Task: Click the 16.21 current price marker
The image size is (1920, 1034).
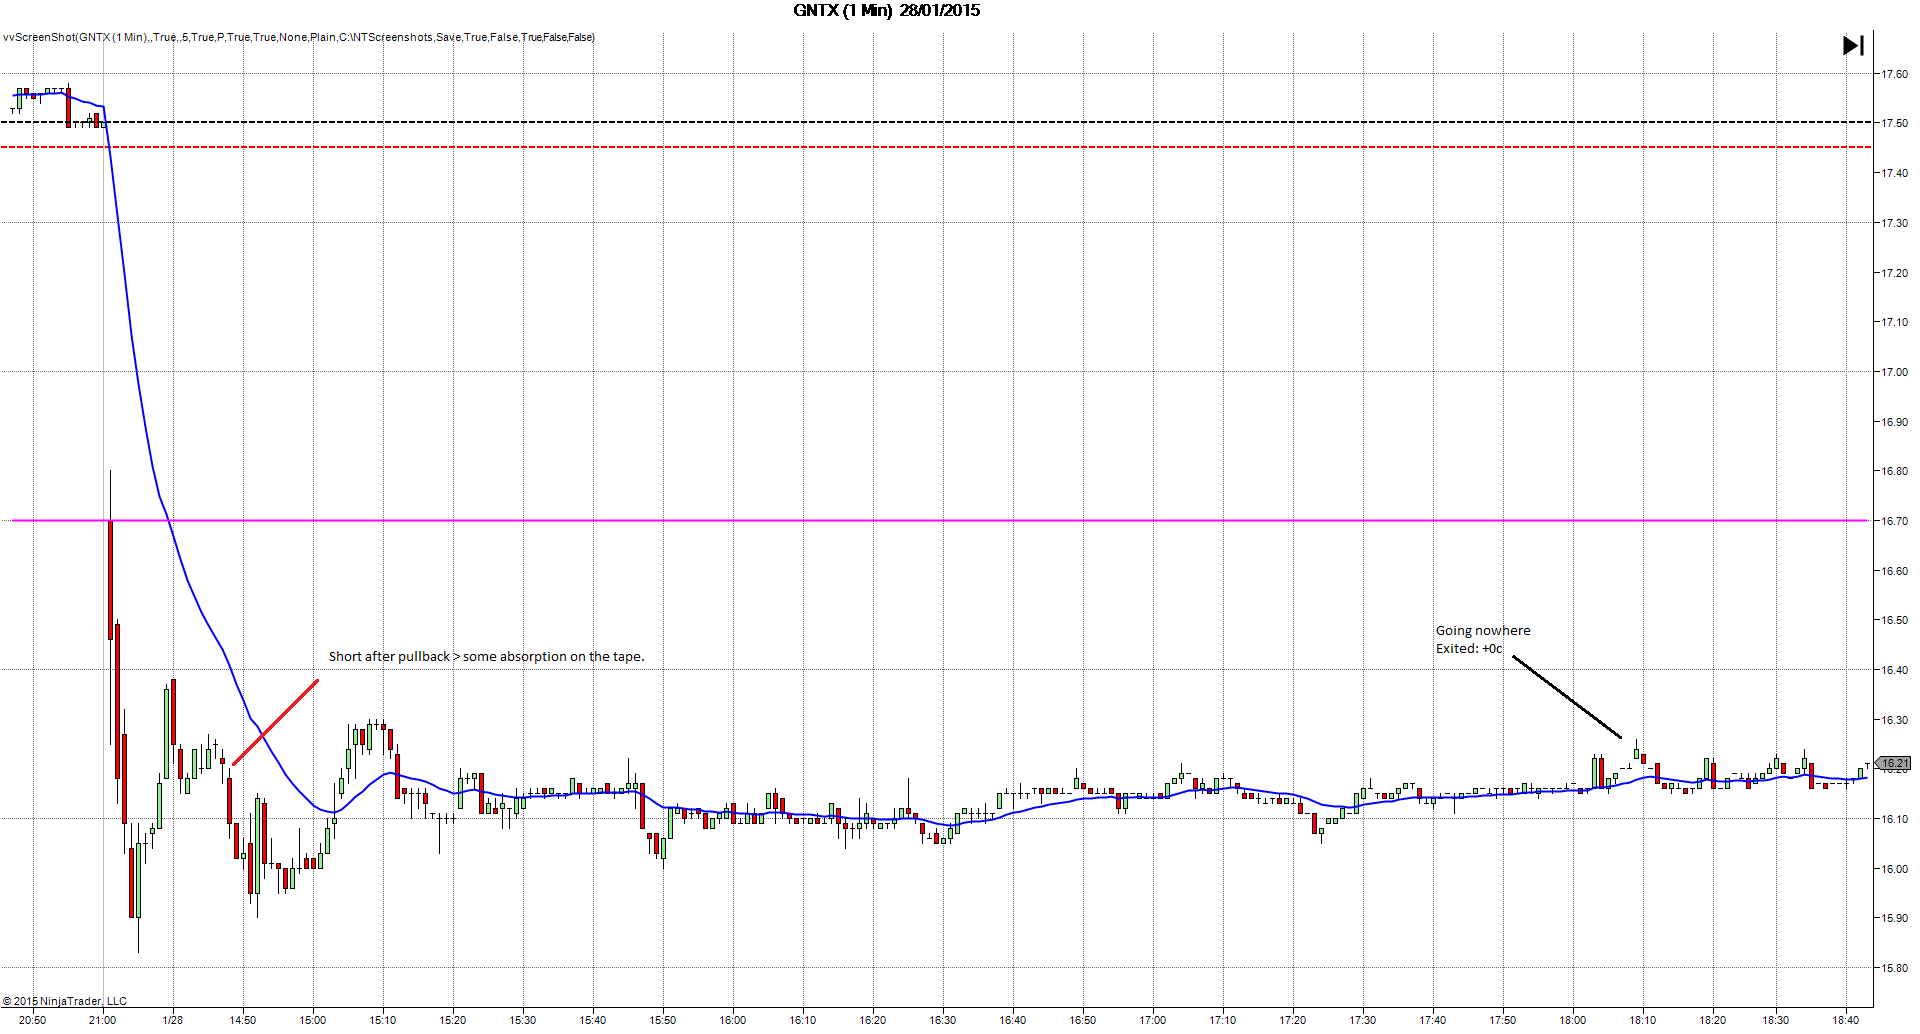Action: [x=1894, y=763]
